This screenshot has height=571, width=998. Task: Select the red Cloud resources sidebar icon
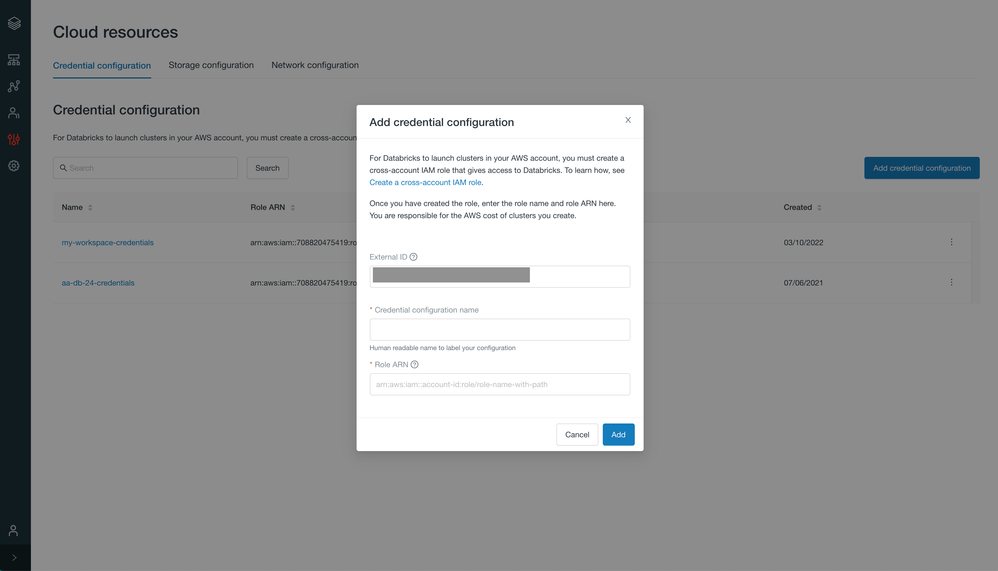tap(14, 140)
